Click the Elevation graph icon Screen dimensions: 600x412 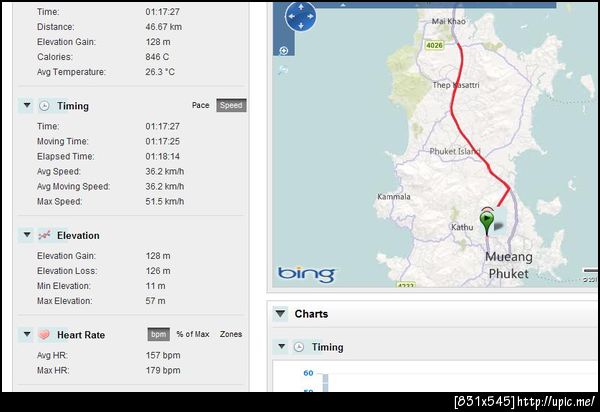[x=44, y=235]
